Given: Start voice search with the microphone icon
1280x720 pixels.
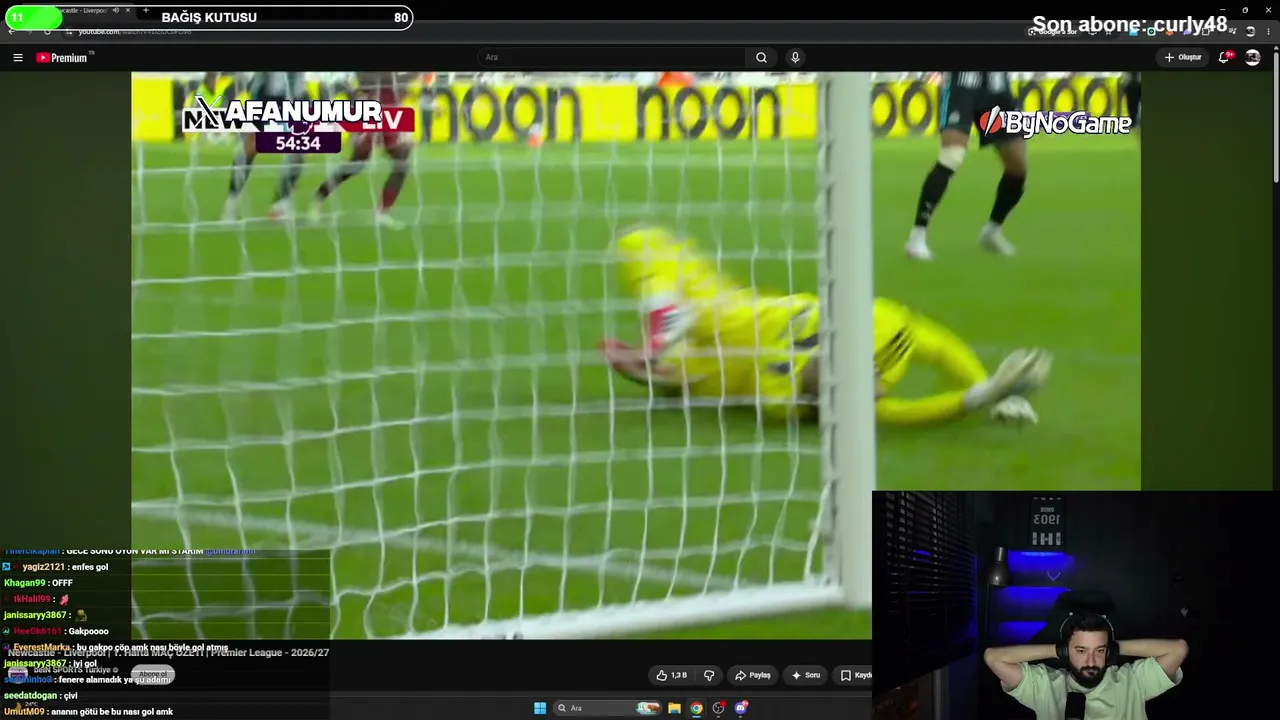Looking at the screenshot, I should pyautogui.click(x=795, y=58).
